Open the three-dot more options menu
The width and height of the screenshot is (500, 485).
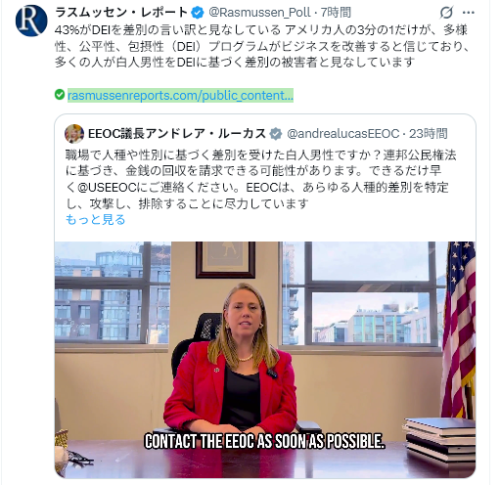click(468, 13)
